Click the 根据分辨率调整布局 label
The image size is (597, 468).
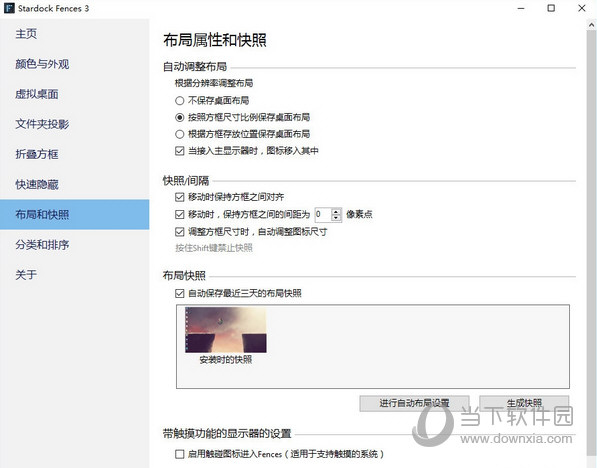coord(214,83)
